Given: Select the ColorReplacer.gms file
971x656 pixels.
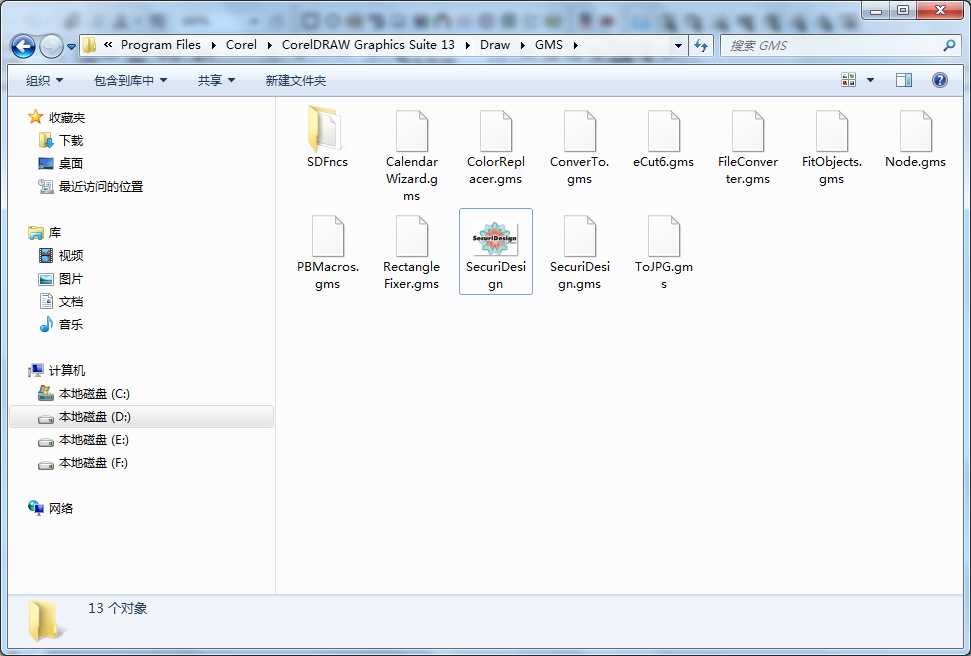Looking at the screenshot, I should tap(495, 147).
